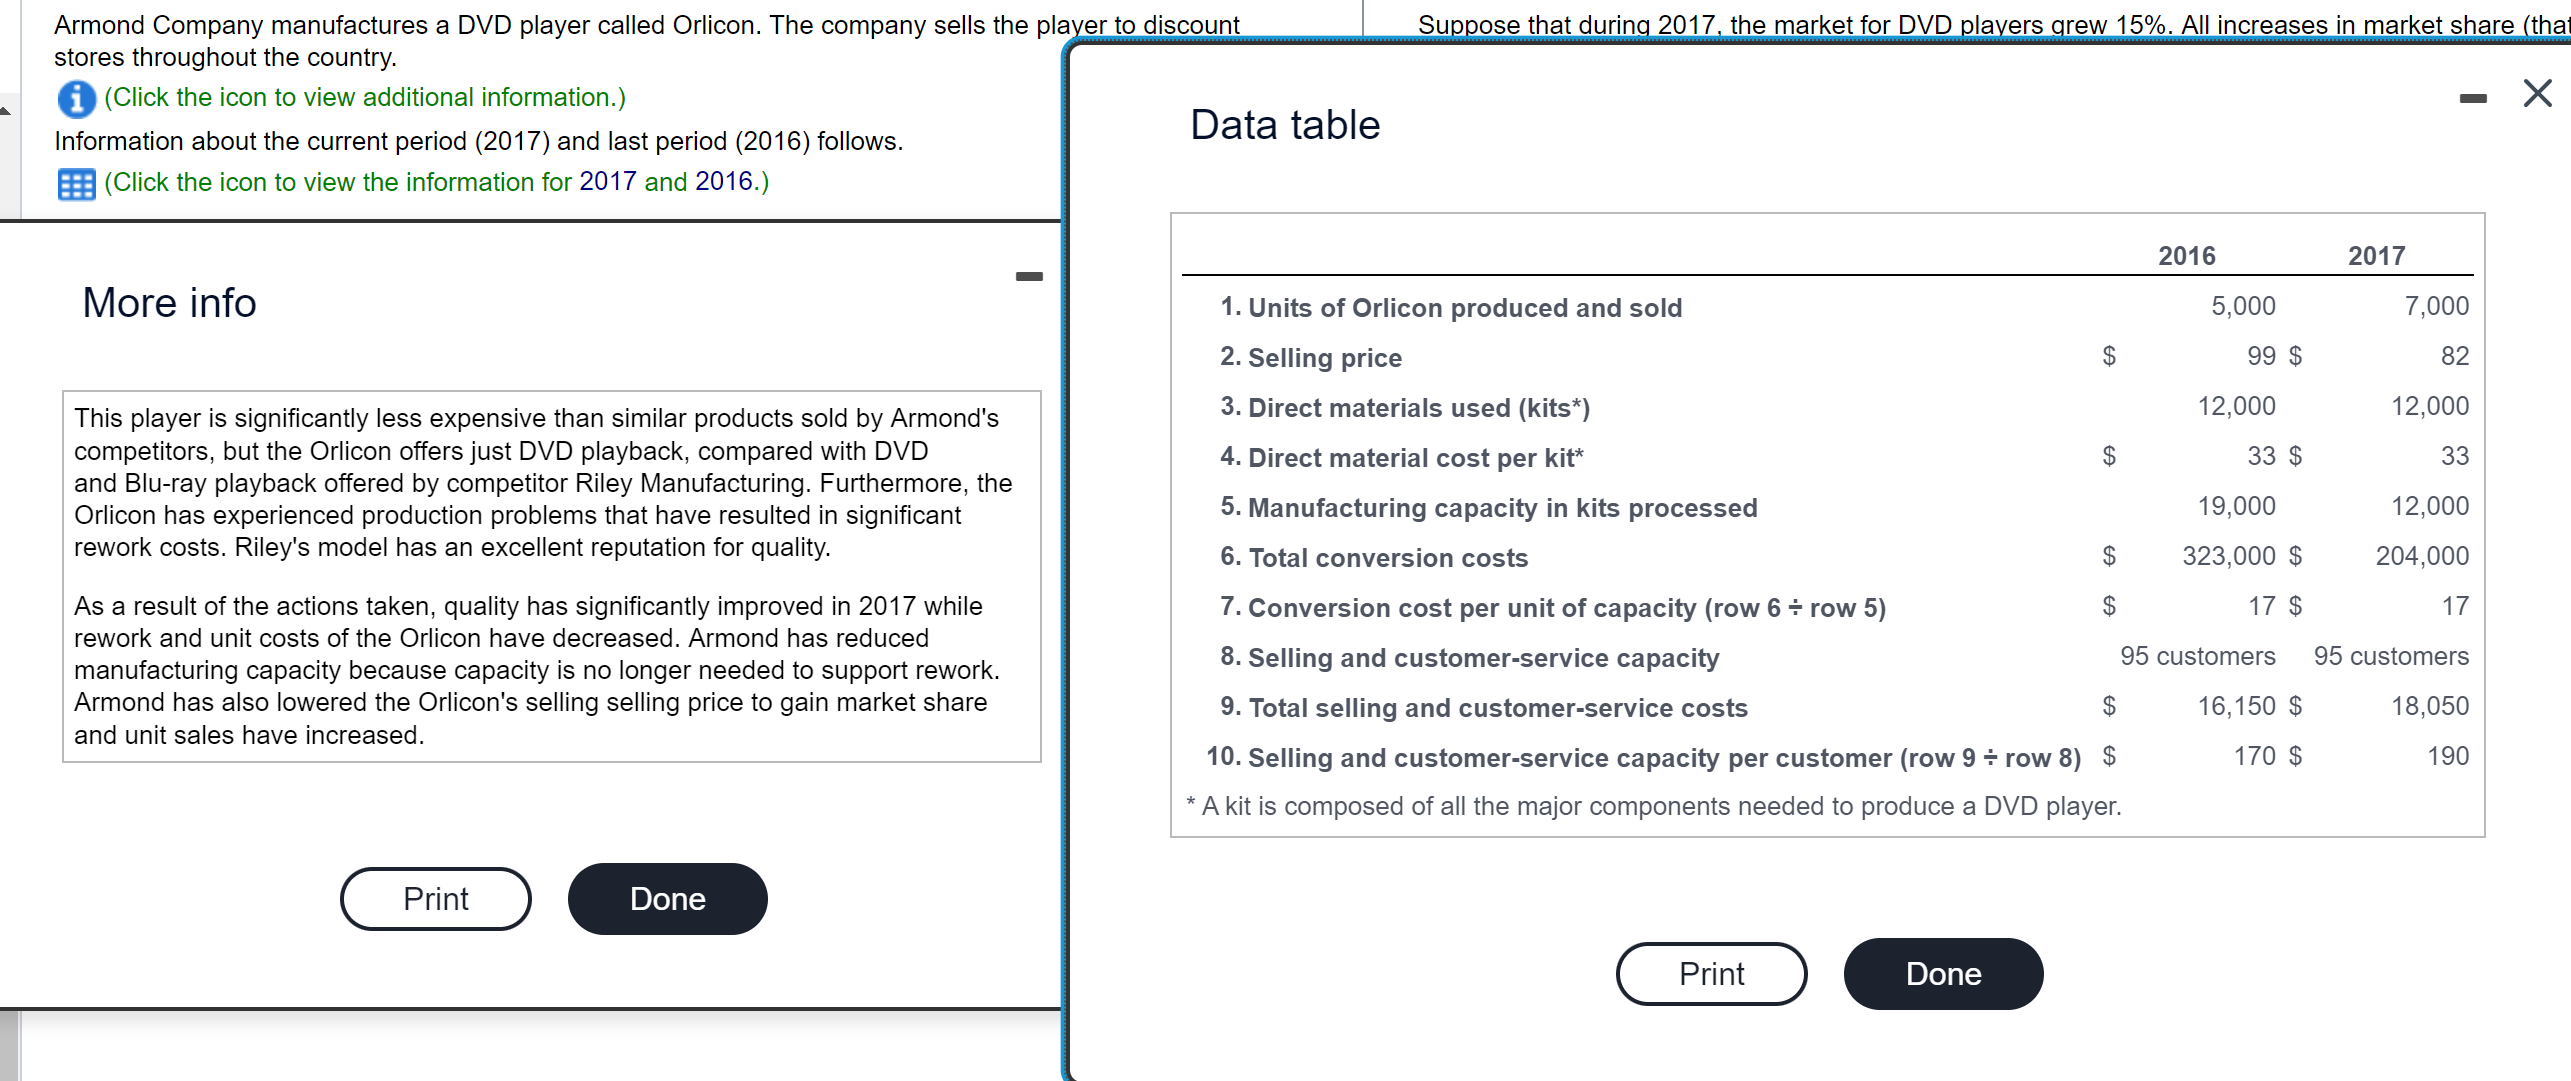This screenshot has height=1081, width=2571.
Task: Open the 2016 information link
Action: coord(722,181)
